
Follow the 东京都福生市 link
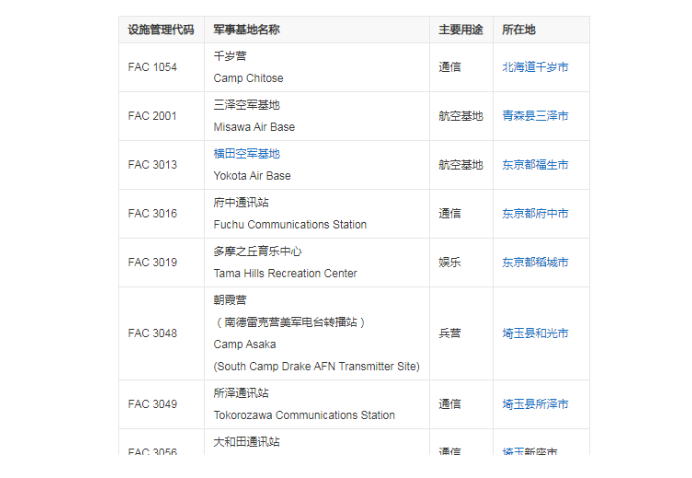pyautogui.click(x=535, y=165)
